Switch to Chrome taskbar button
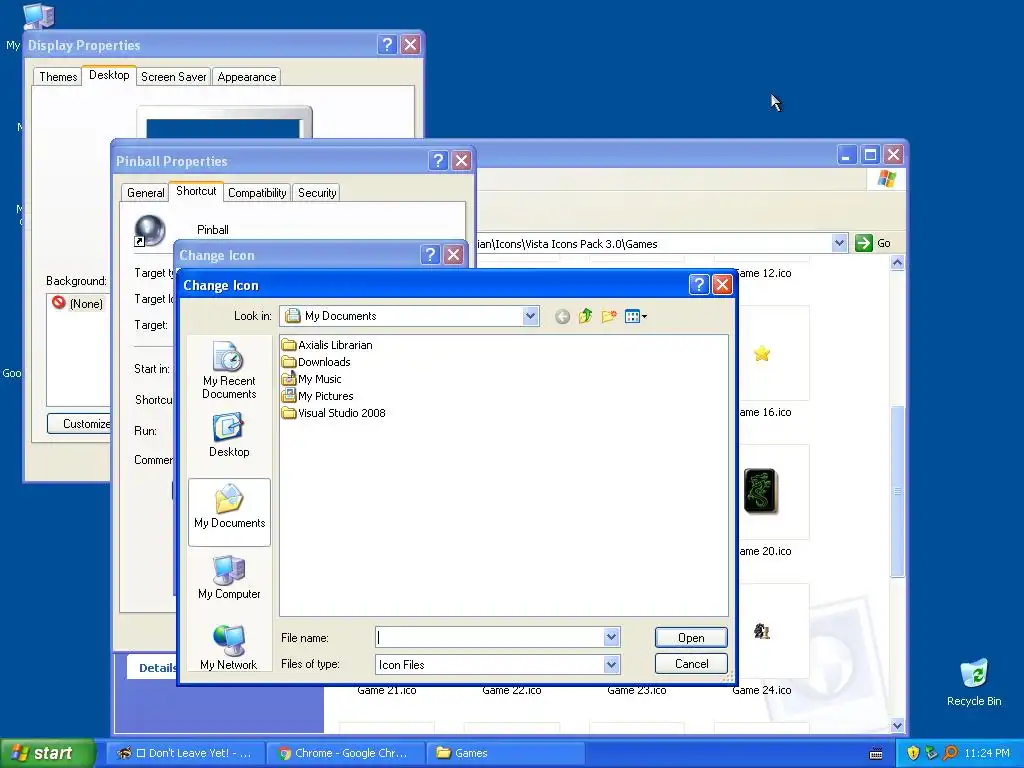The height and width of the screenshot is (768, 1024). tap(345, 753)
